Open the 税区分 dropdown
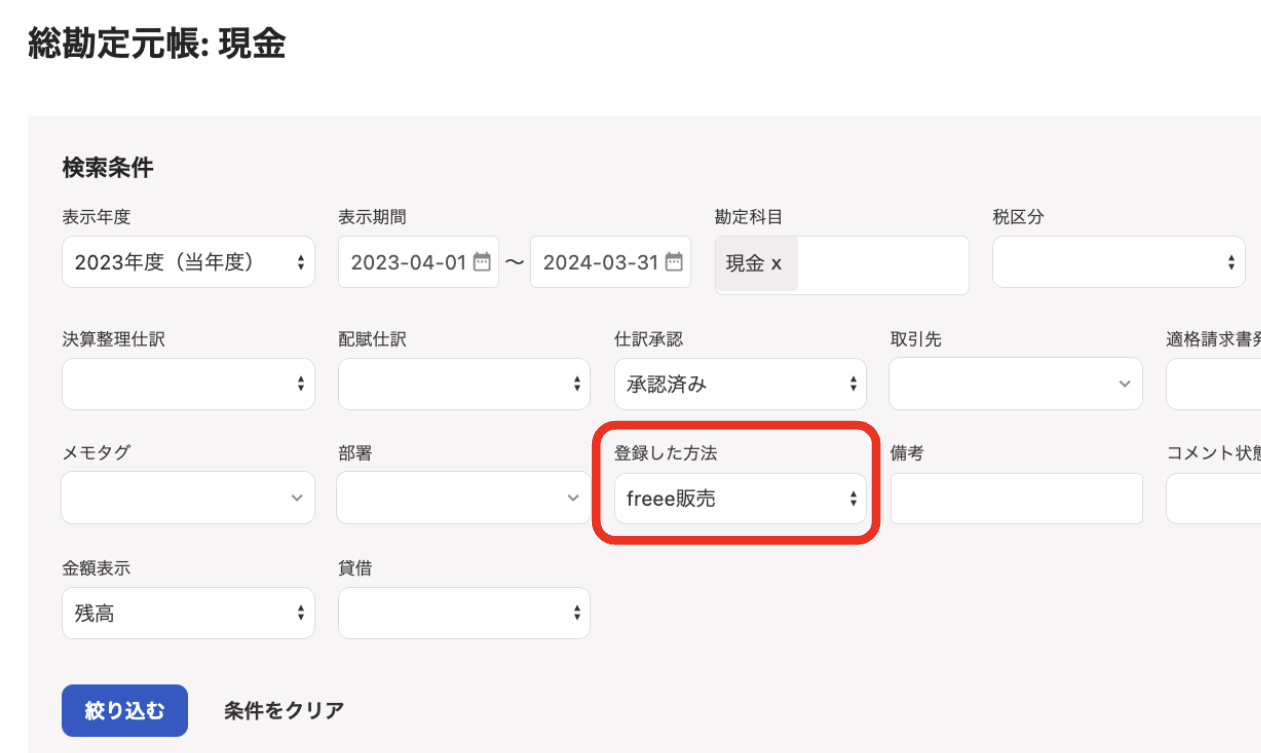 (x=1118, y=262)
